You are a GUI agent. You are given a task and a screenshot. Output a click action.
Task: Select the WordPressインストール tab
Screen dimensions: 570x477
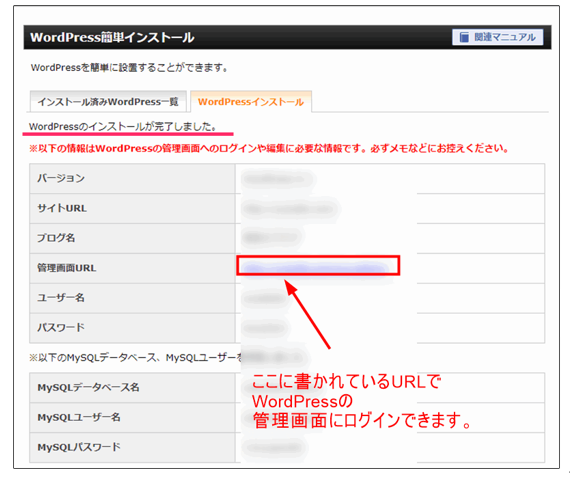click(251, 102)
